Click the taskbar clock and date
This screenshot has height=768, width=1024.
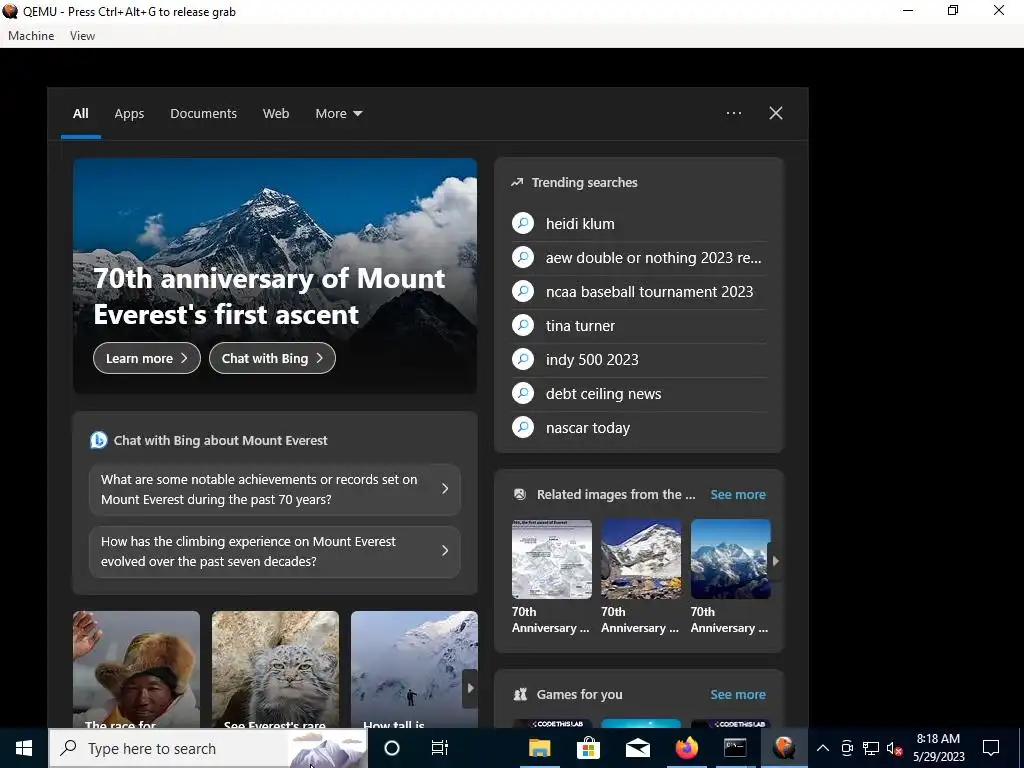point(938,748)
